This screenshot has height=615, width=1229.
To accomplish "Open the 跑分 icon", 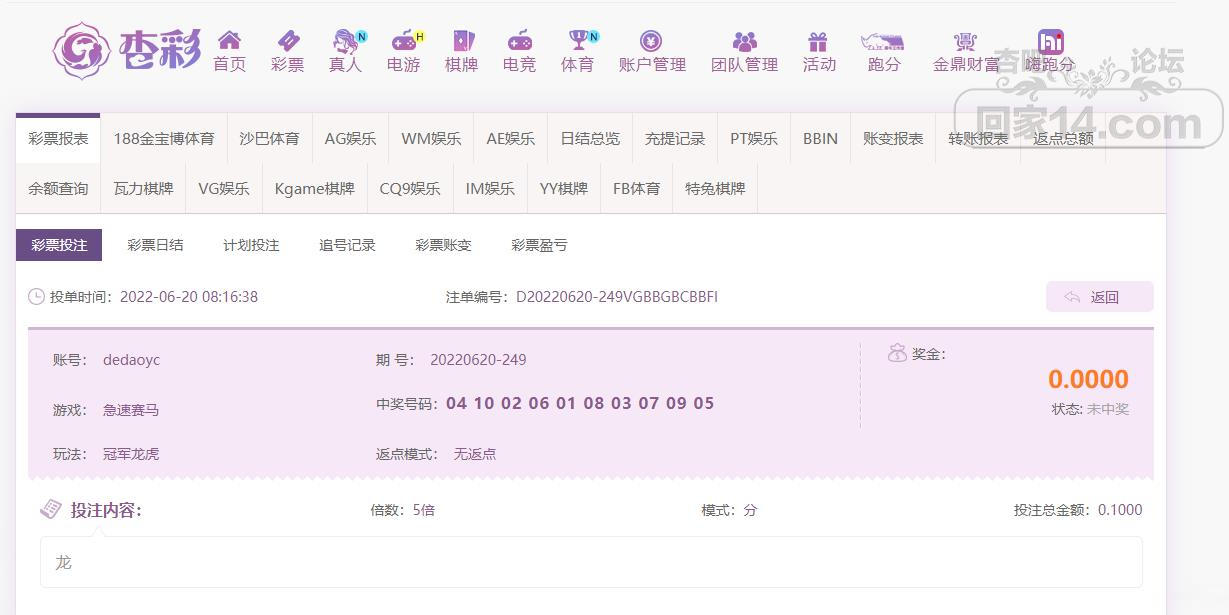I will (883, 41).
